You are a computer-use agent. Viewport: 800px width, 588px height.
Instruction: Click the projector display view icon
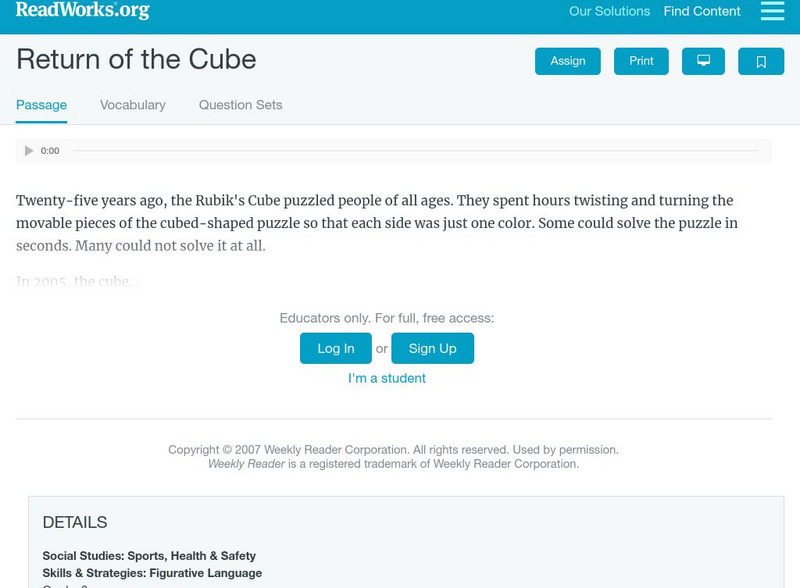705,61
